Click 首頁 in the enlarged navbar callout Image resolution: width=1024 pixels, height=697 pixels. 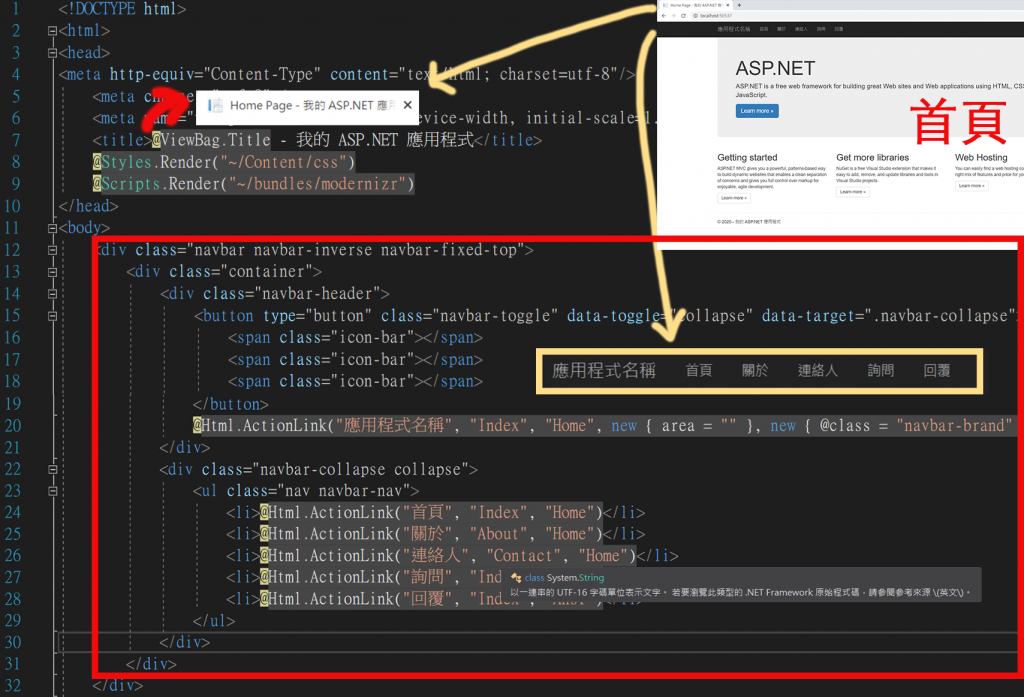[698, 370]
